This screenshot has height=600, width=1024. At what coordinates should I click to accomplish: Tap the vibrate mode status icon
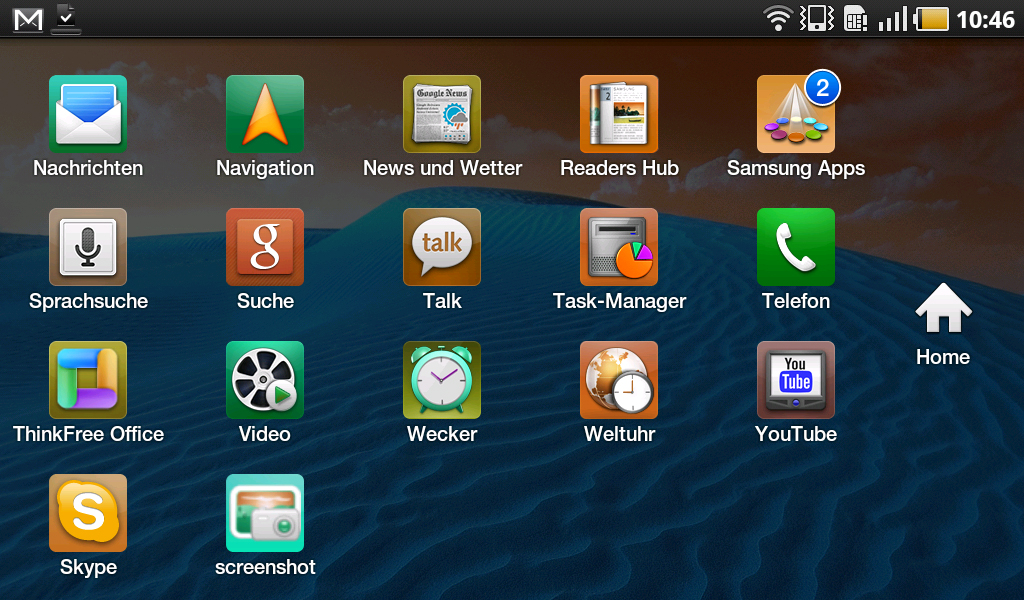pos(817,18)
